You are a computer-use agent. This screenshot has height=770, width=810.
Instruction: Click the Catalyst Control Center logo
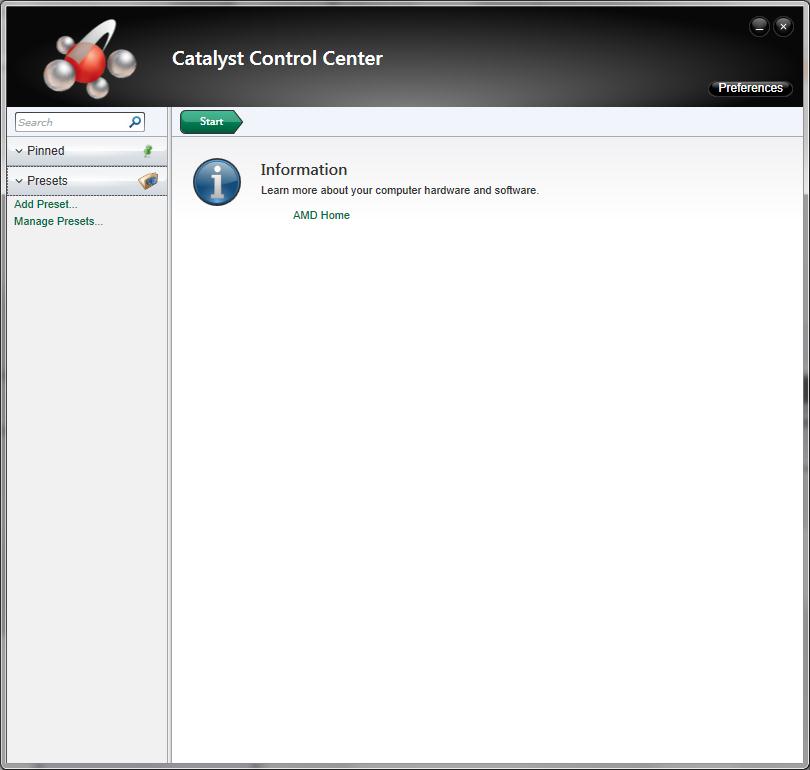(89, 59)
